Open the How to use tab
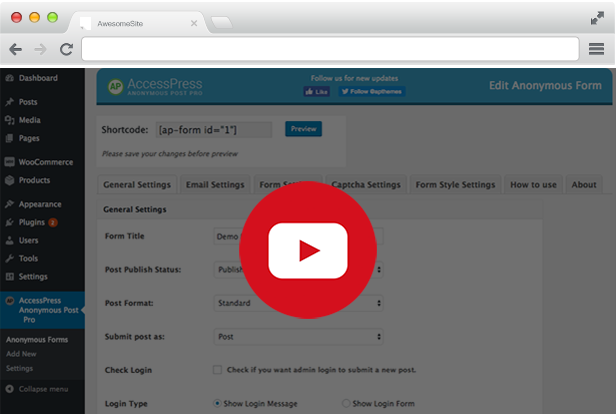Viewport: 616px width, 414px height. [x=533, y=185]
